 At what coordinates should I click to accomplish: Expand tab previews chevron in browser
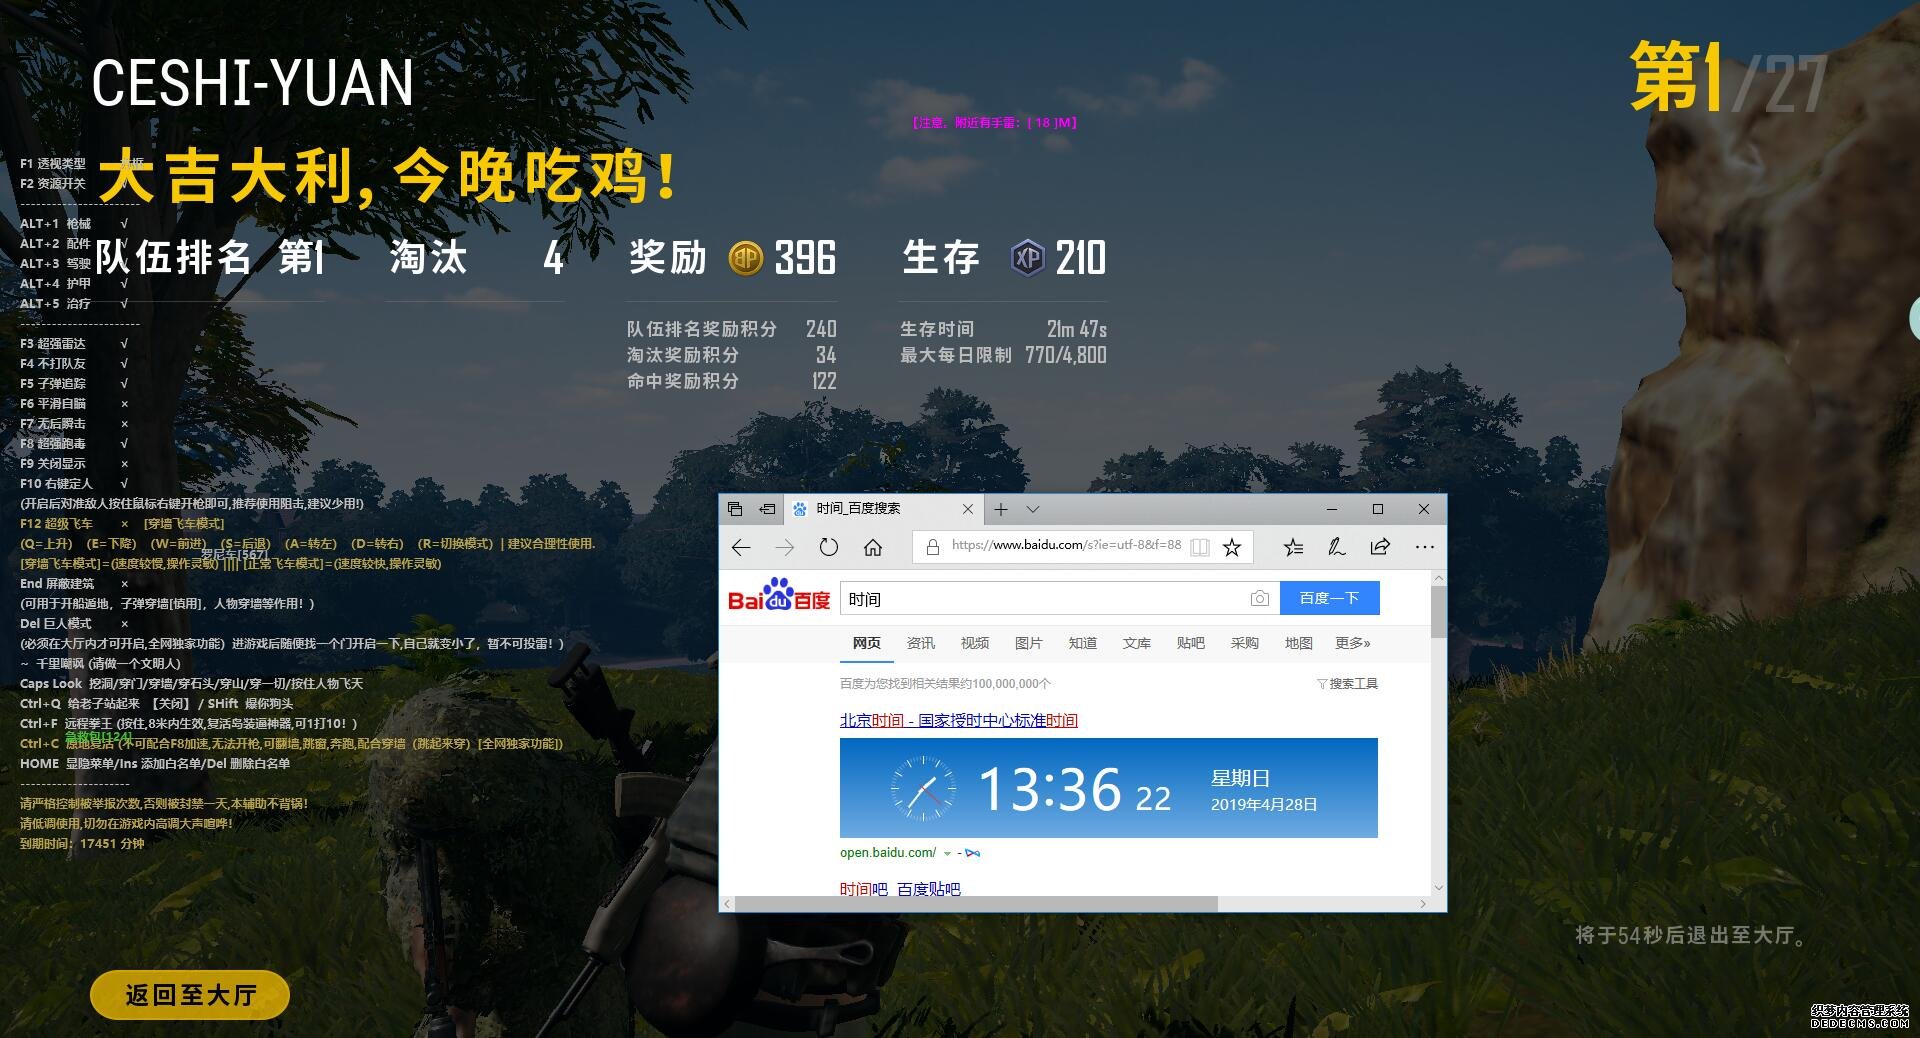coord(1033,509)
